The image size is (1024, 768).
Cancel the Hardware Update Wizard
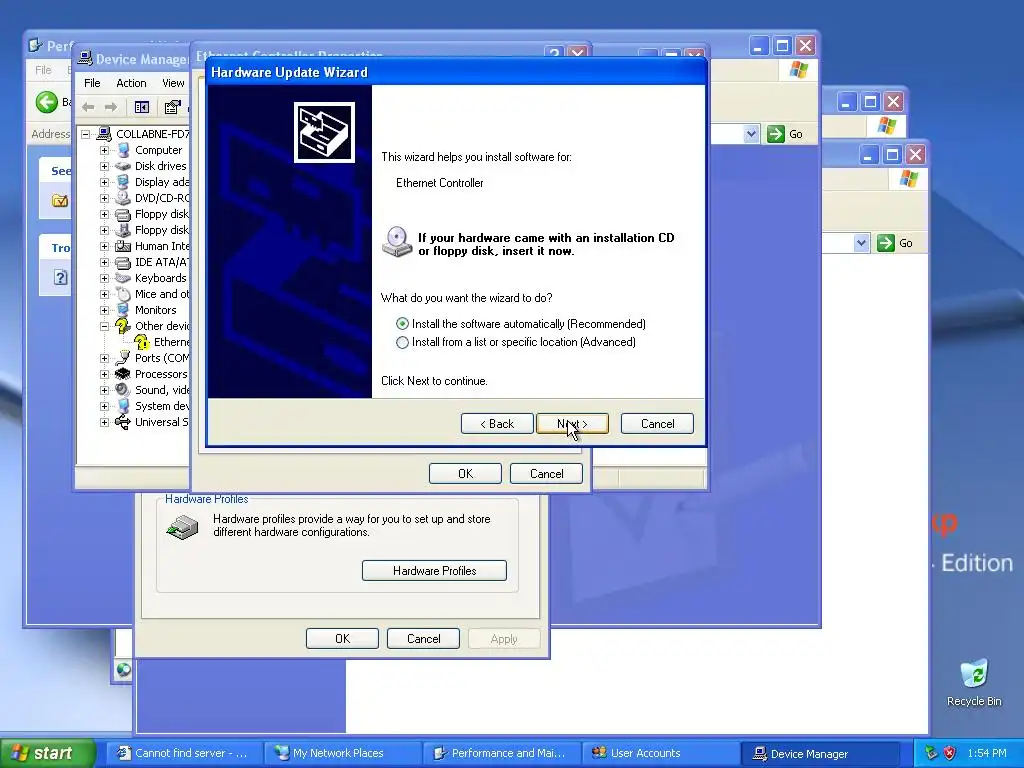[657, 424]
